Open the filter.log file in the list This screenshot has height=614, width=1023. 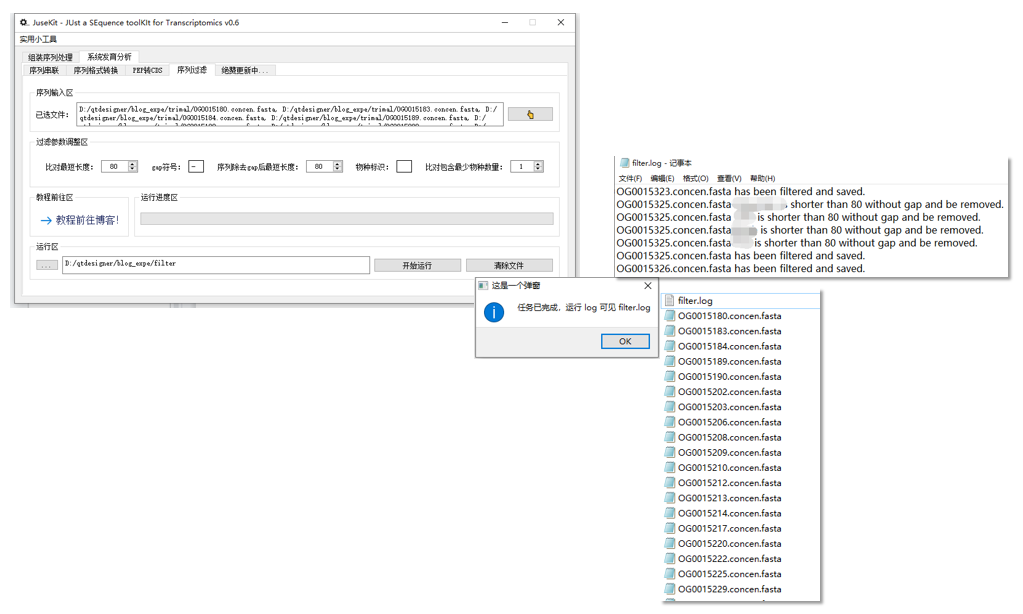tap(695, 301)
